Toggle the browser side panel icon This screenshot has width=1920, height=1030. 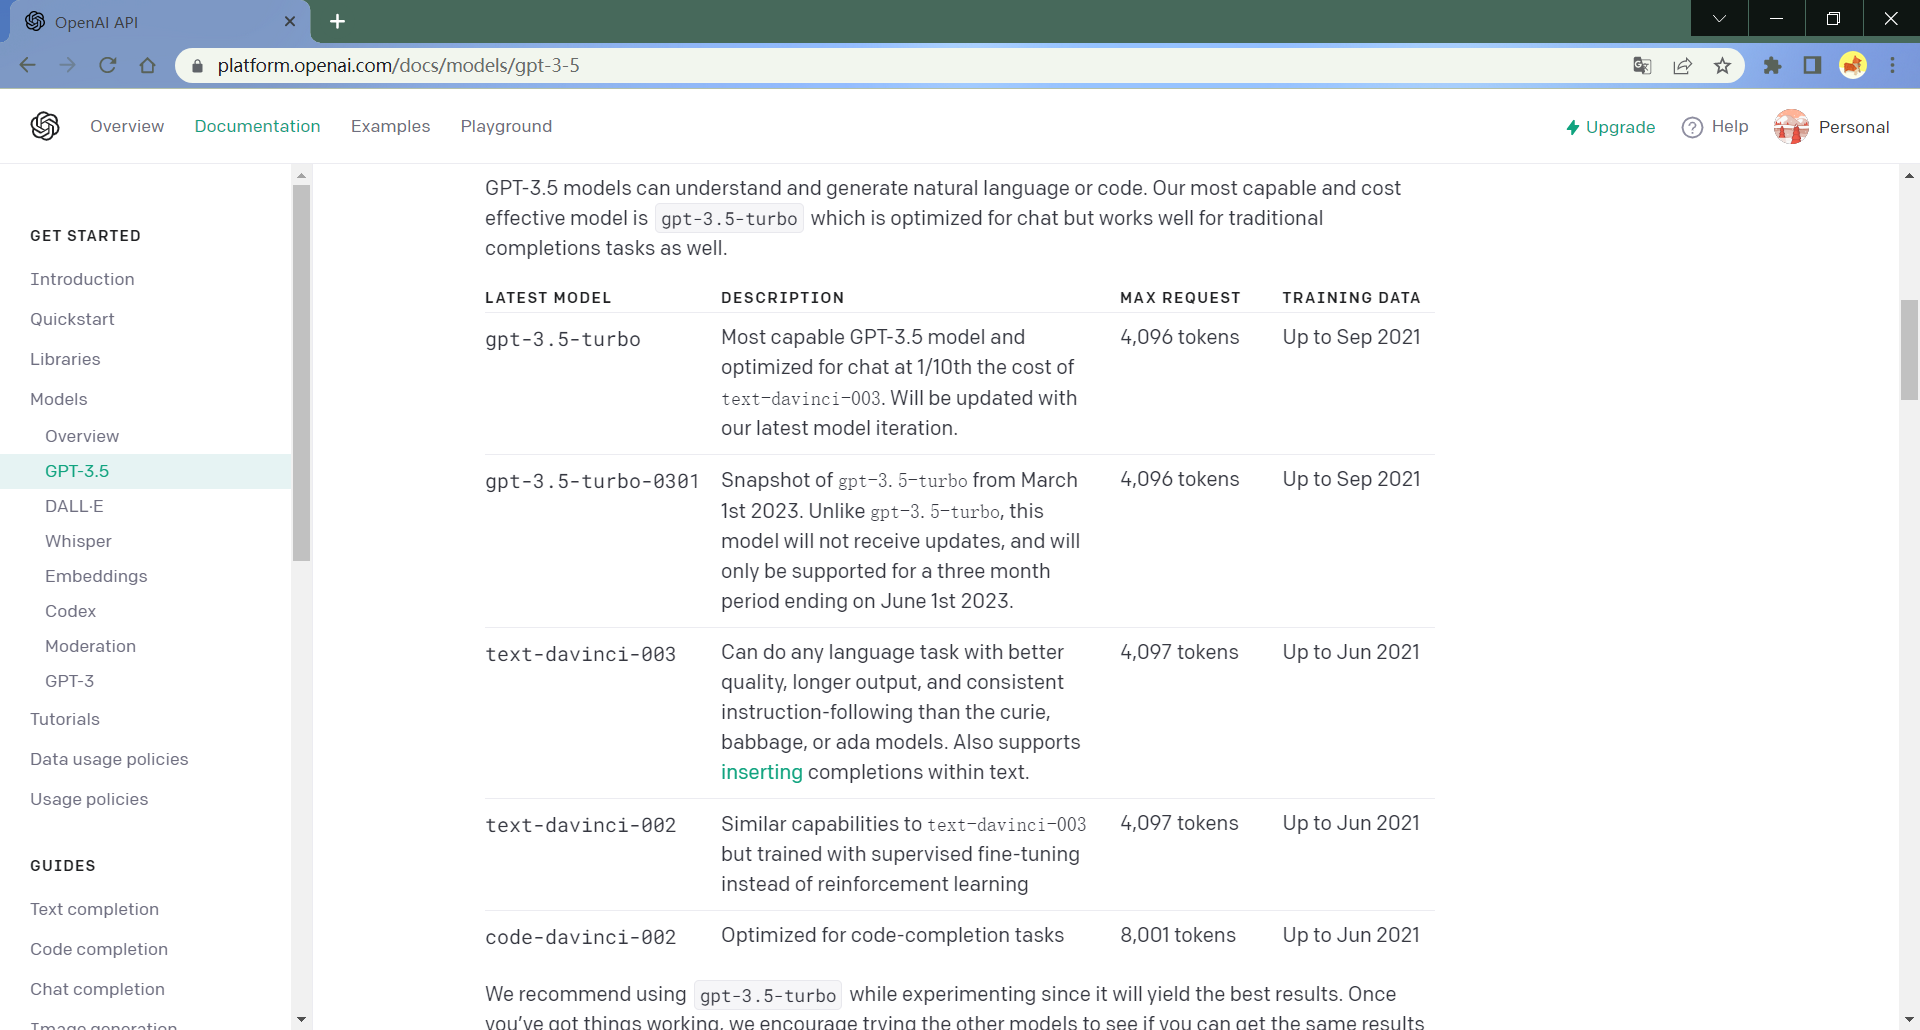(x=1812, y=65)
